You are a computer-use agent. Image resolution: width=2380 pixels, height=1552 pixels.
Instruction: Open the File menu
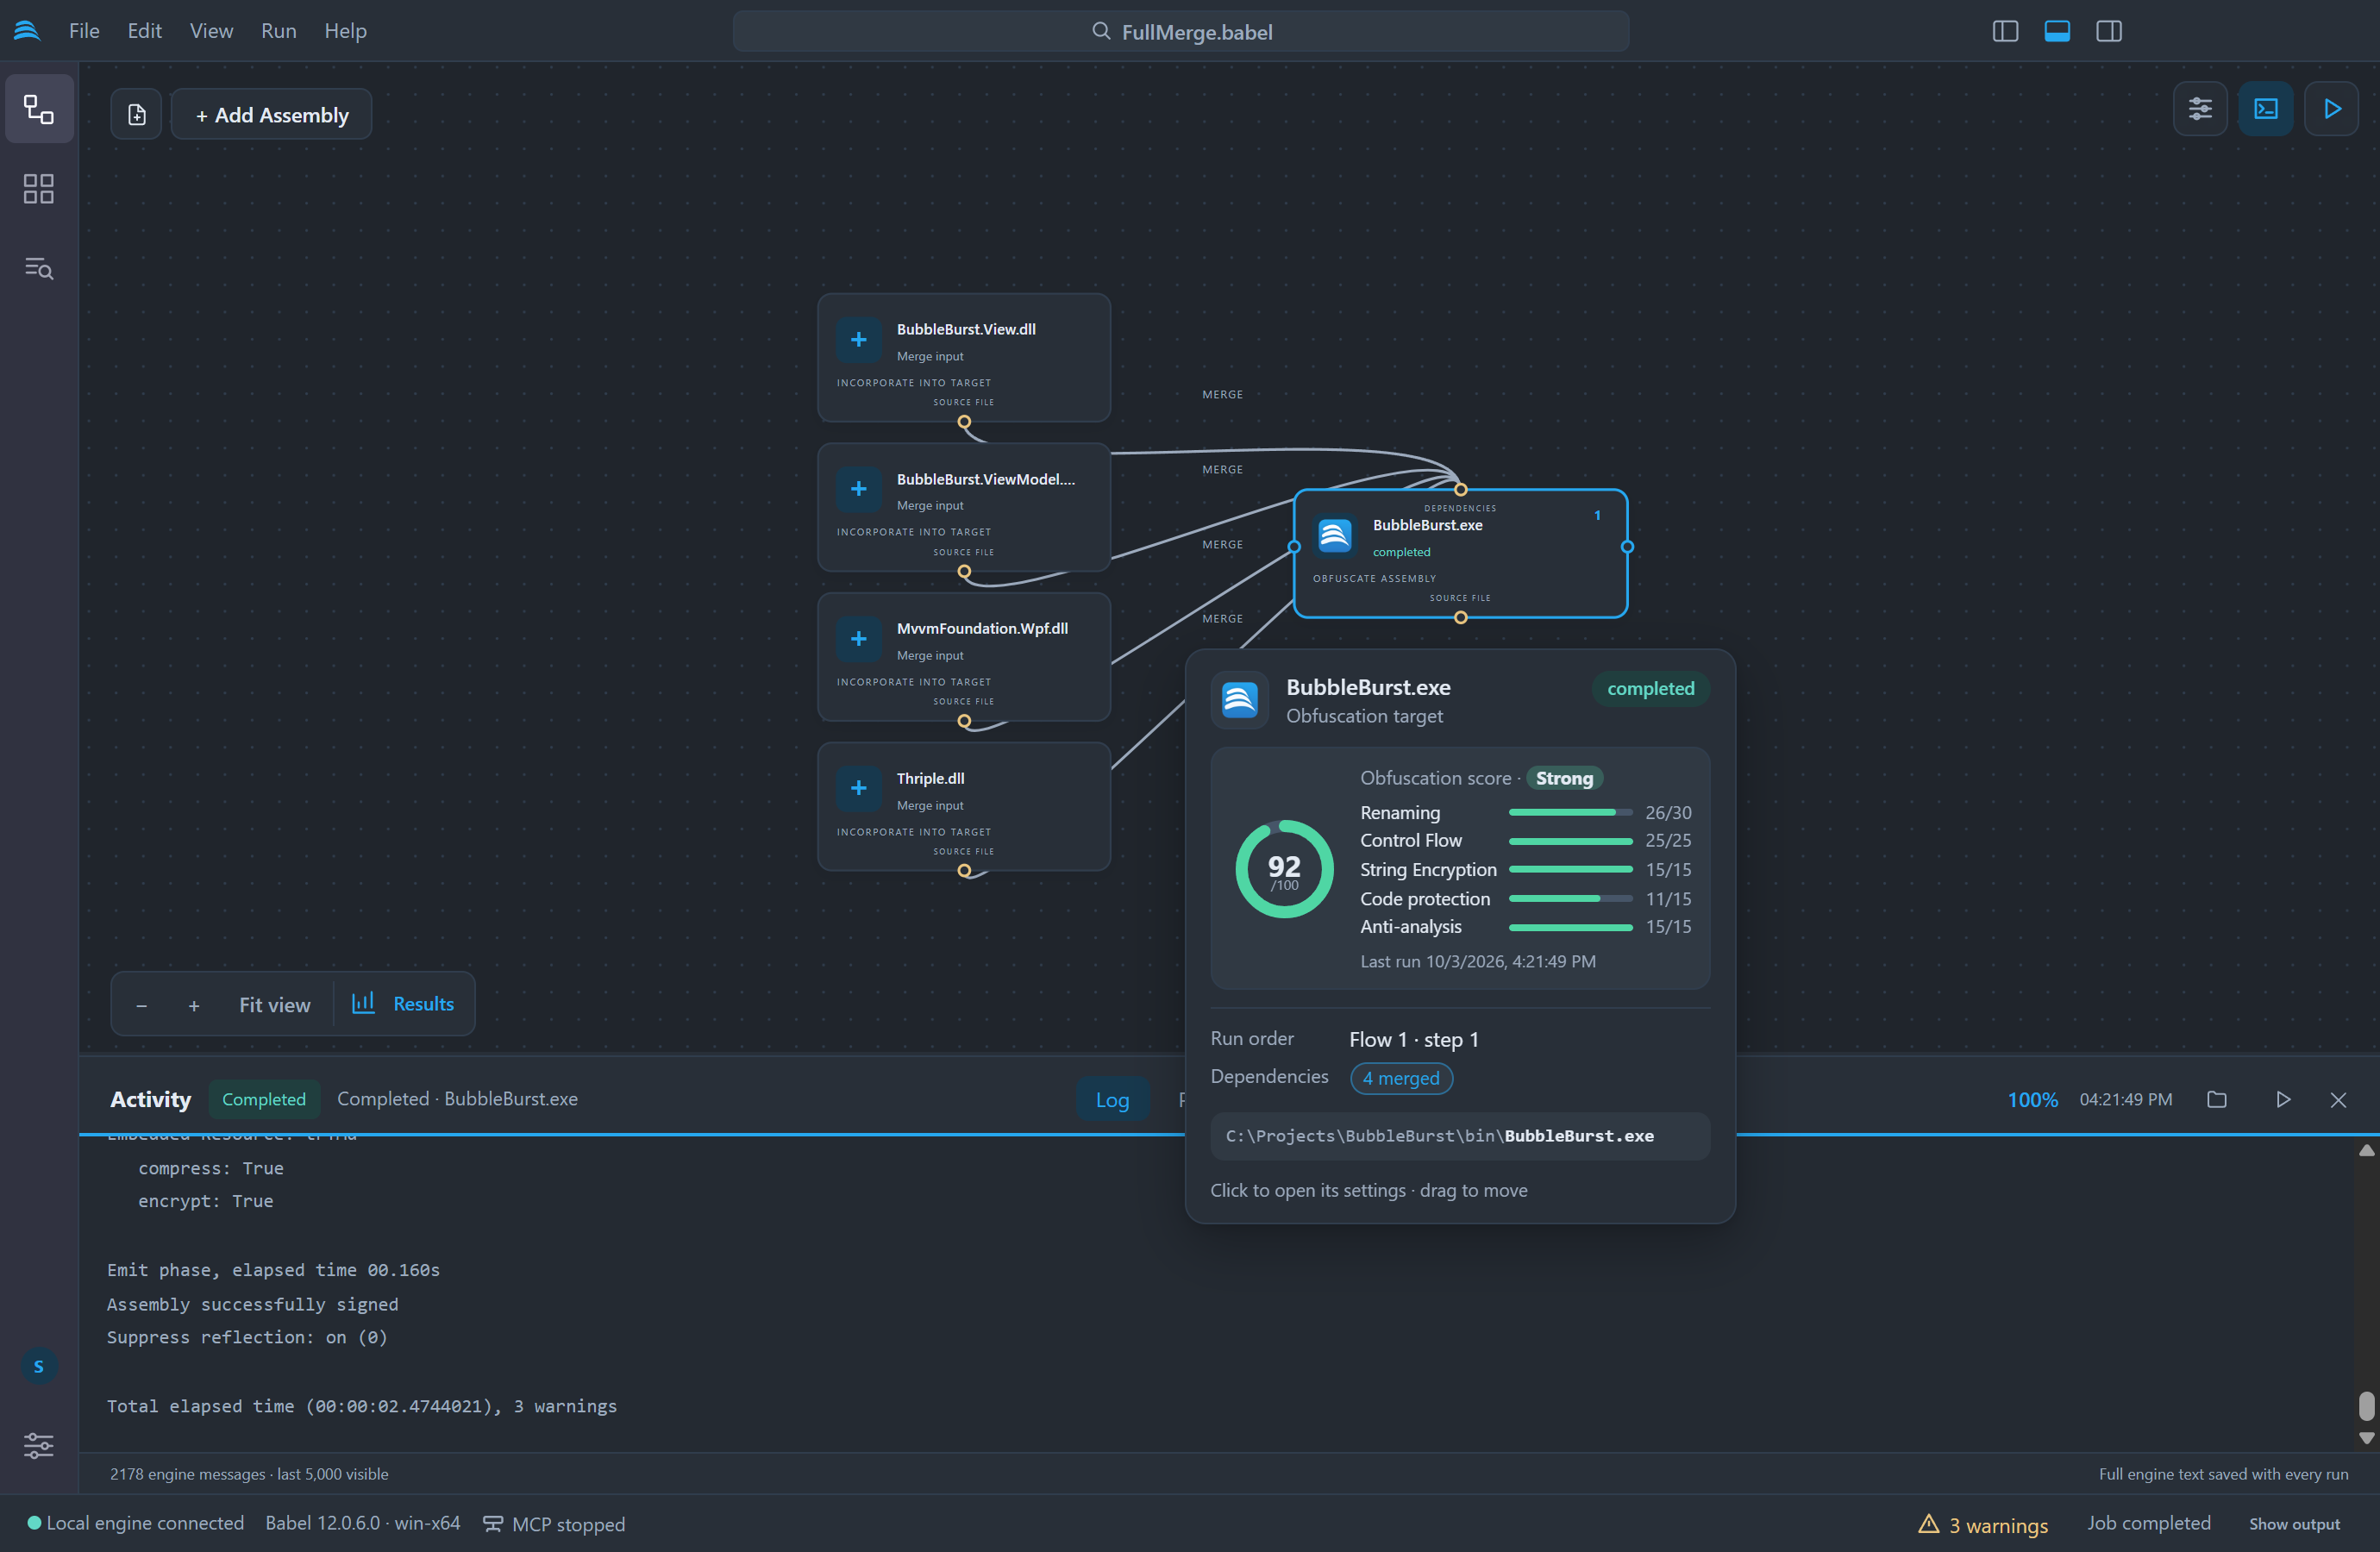tap(84, 31)
